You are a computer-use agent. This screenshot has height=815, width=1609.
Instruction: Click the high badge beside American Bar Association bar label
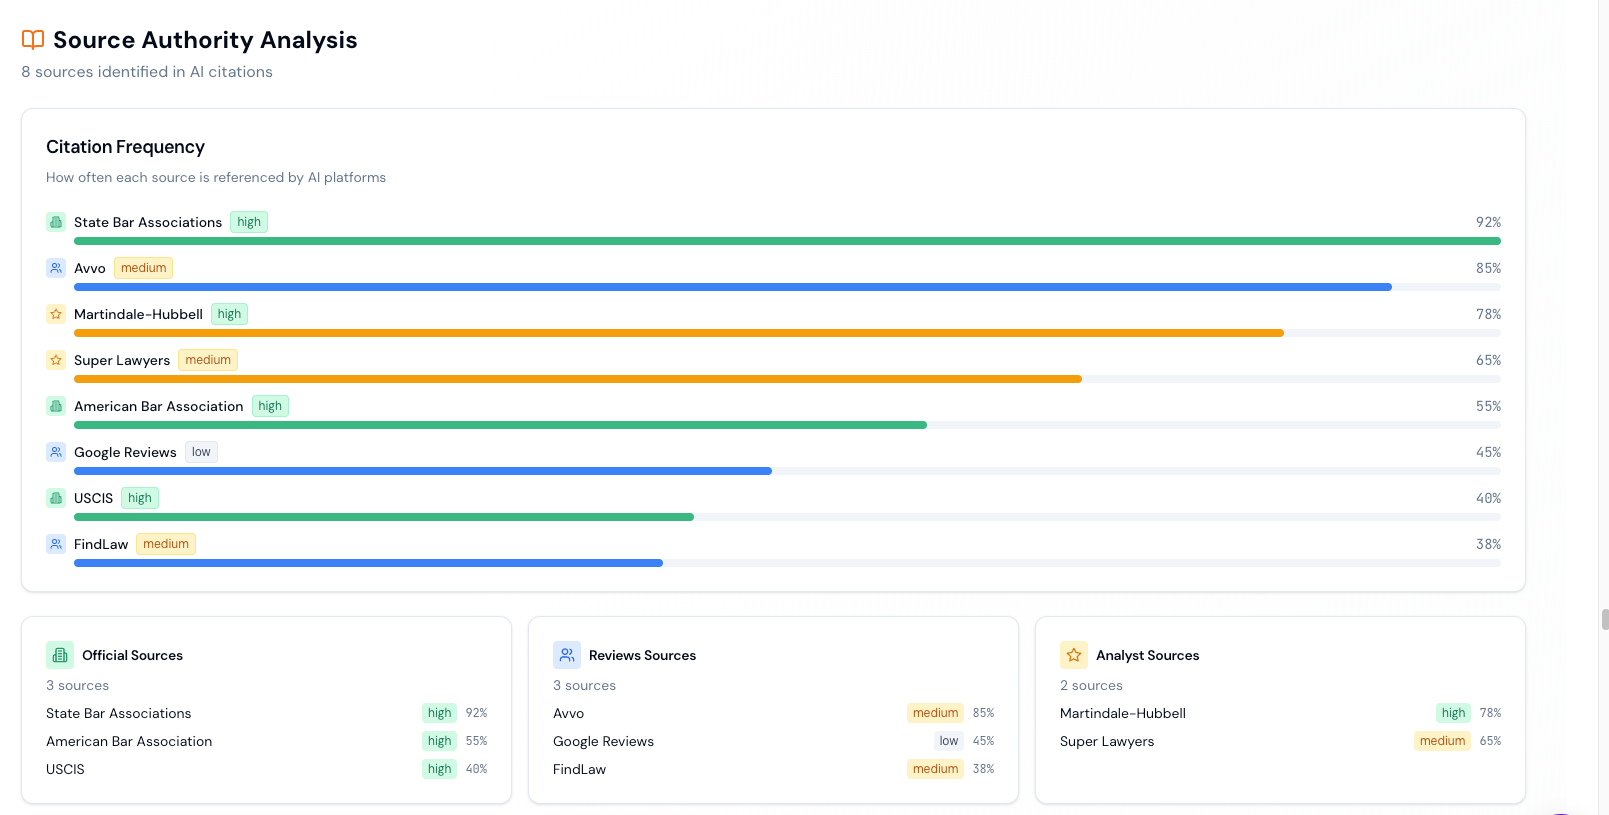270,406
